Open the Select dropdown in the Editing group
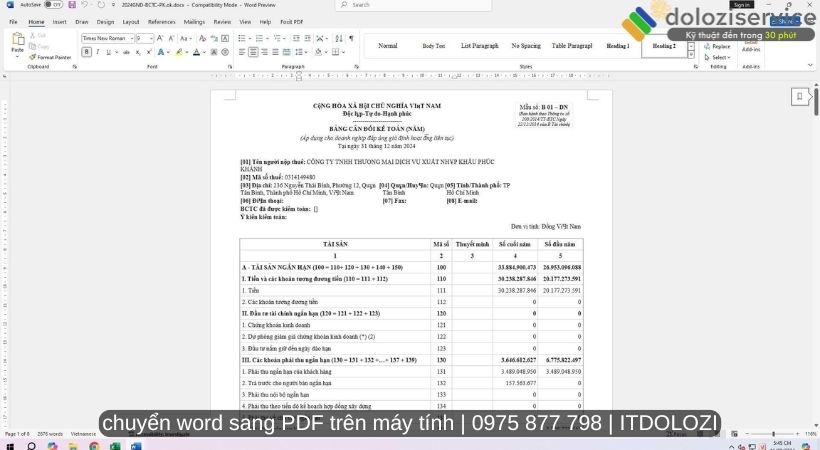Viewport: 820px width, 450px height. (x=718, y=57)
